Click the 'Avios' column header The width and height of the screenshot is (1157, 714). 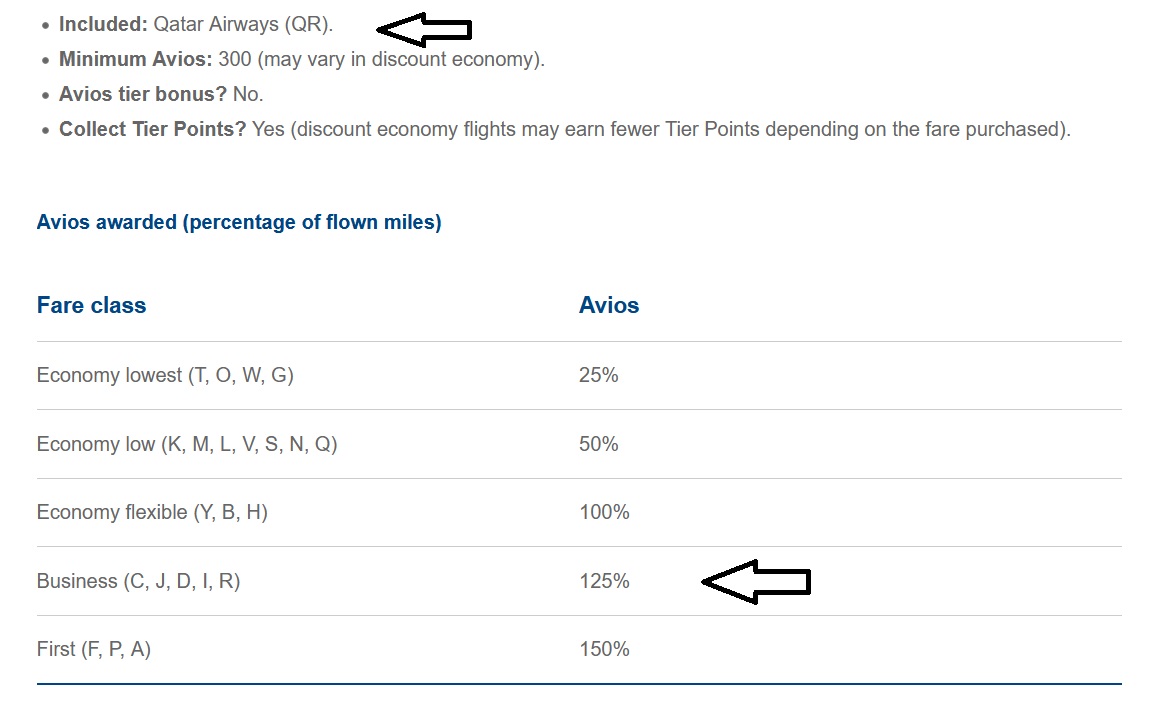click(609, 305)
